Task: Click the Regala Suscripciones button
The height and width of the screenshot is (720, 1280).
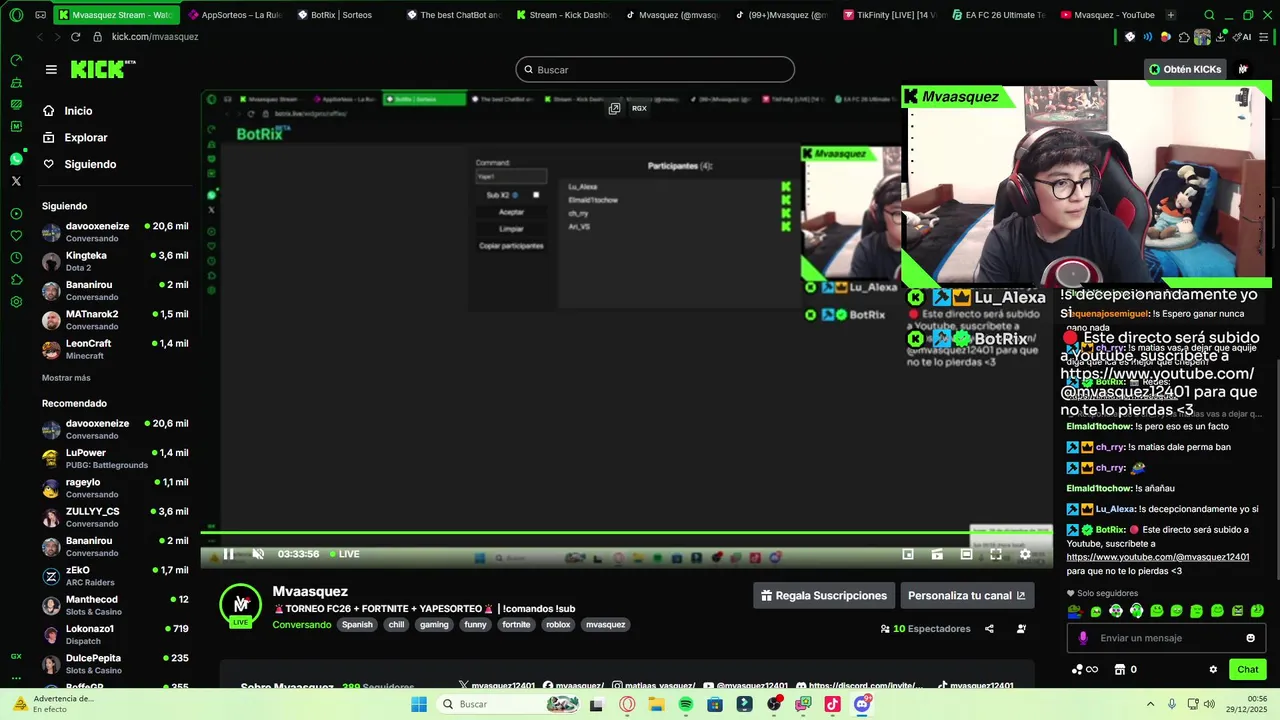Action: pyautogui.click(x=824, y=595)
